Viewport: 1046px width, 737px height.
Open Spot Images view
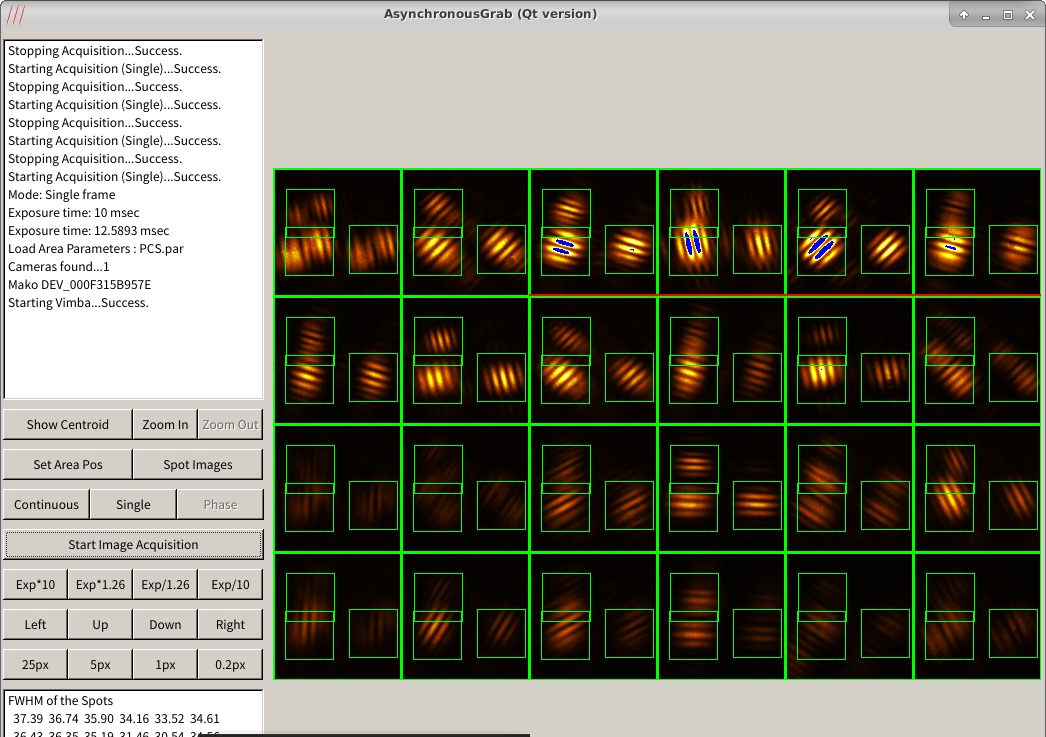click(197, 465)
